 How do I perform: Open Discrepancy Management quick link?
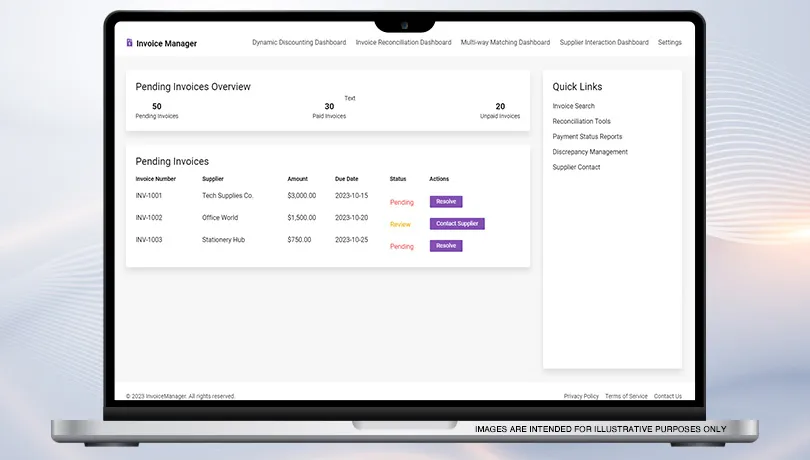point(590,152)
